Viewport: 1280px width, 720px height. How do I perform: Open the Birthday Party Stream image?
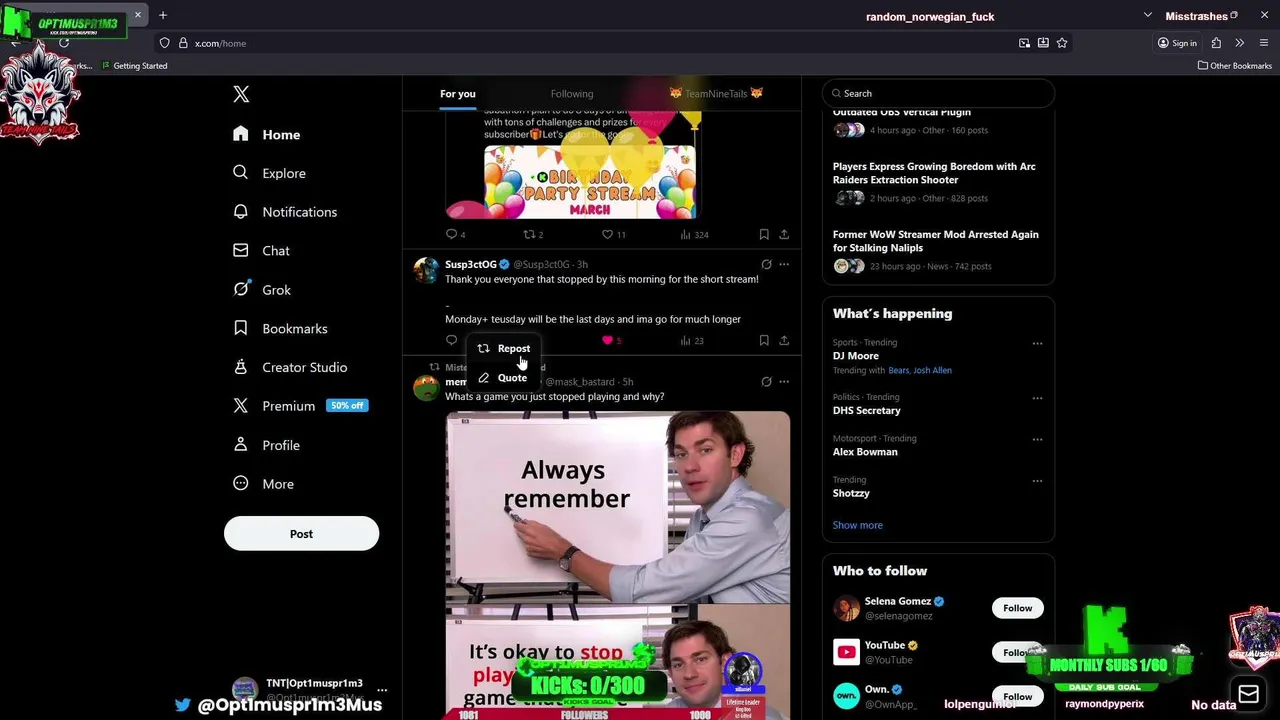pyautogui.click(x=590, y=182)
